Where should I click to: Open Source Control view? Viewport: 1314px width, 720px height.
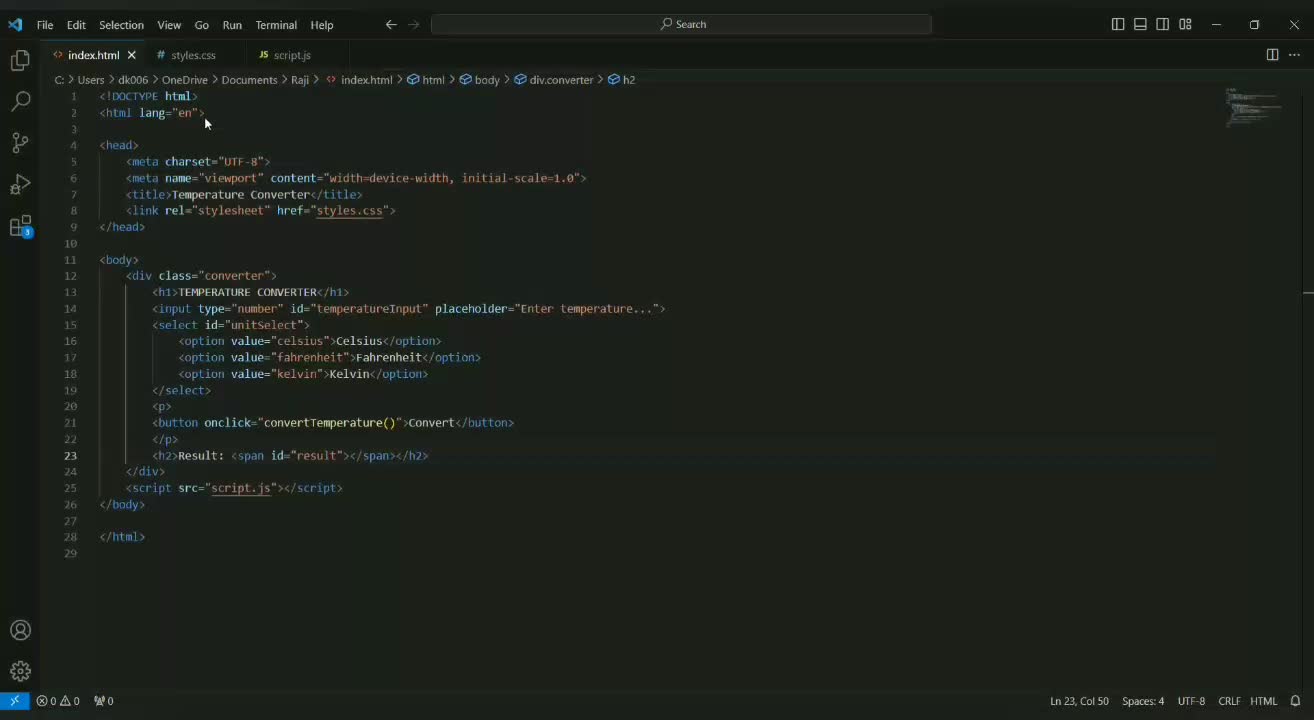(x=20, y=143)
